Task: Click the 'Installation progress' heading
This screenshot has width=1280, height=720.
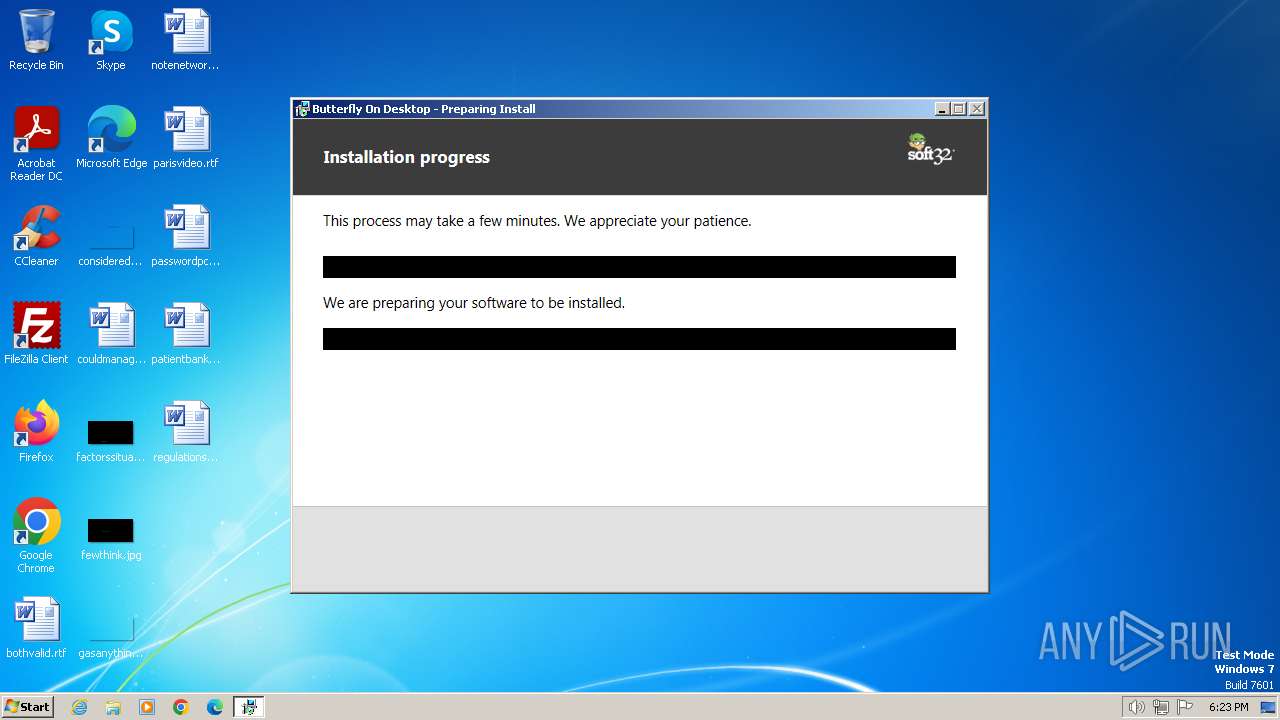Action: point(406,157)
